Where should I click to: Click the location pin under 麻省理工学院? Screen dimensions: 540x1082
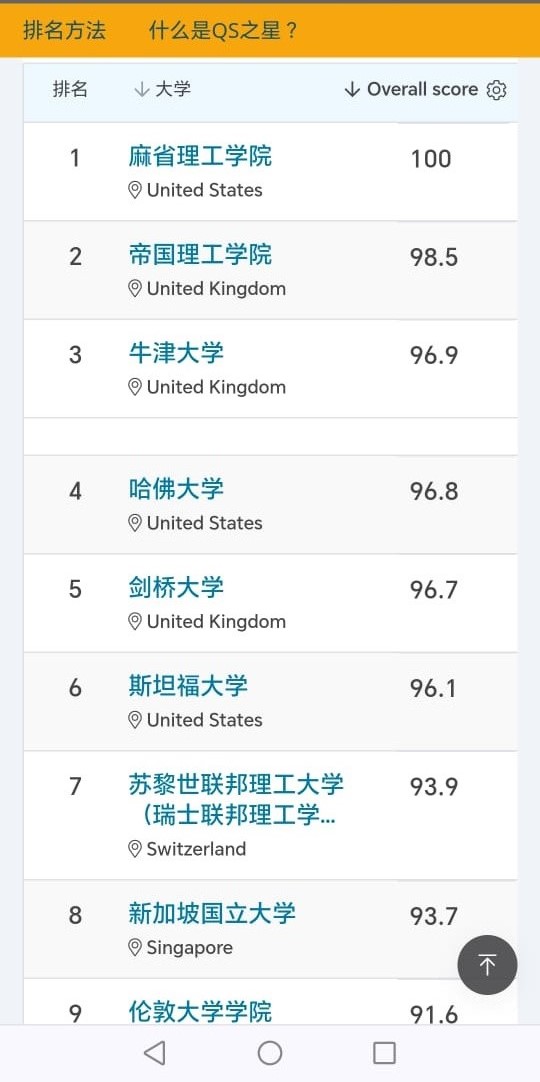click(135, 190)
